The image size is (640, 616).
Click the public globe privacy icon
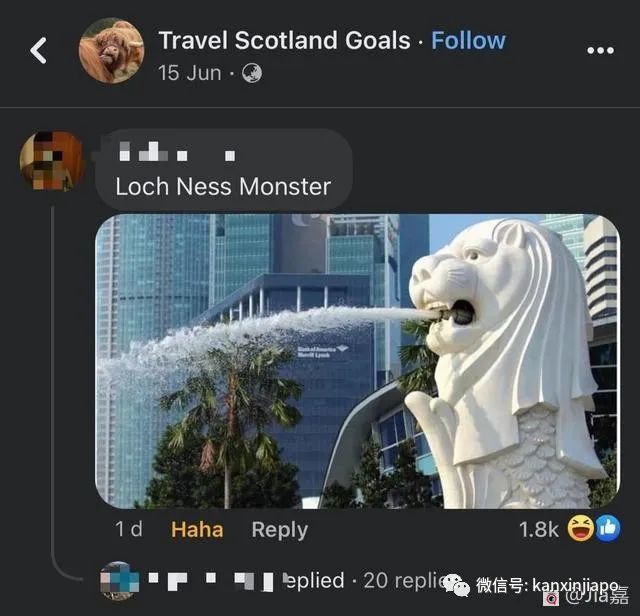(x=252, y=73)
